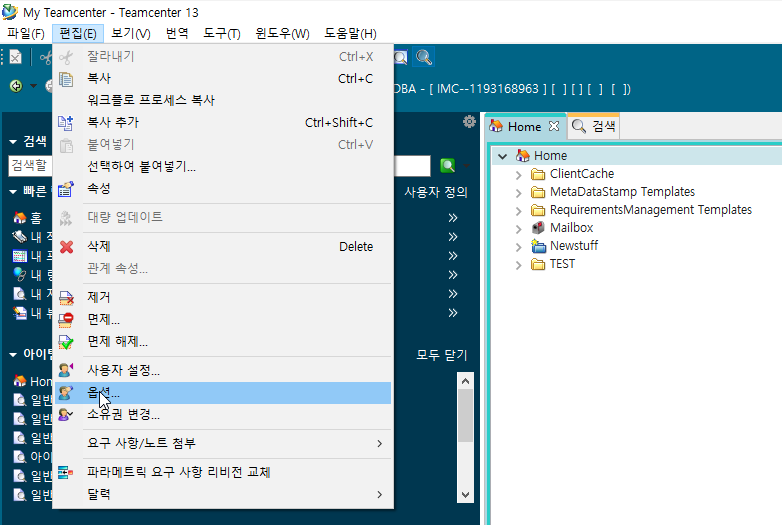
Task: Click the red X Delete (삭제) icon
Action: pyautogui.click(x=67, y=247)
